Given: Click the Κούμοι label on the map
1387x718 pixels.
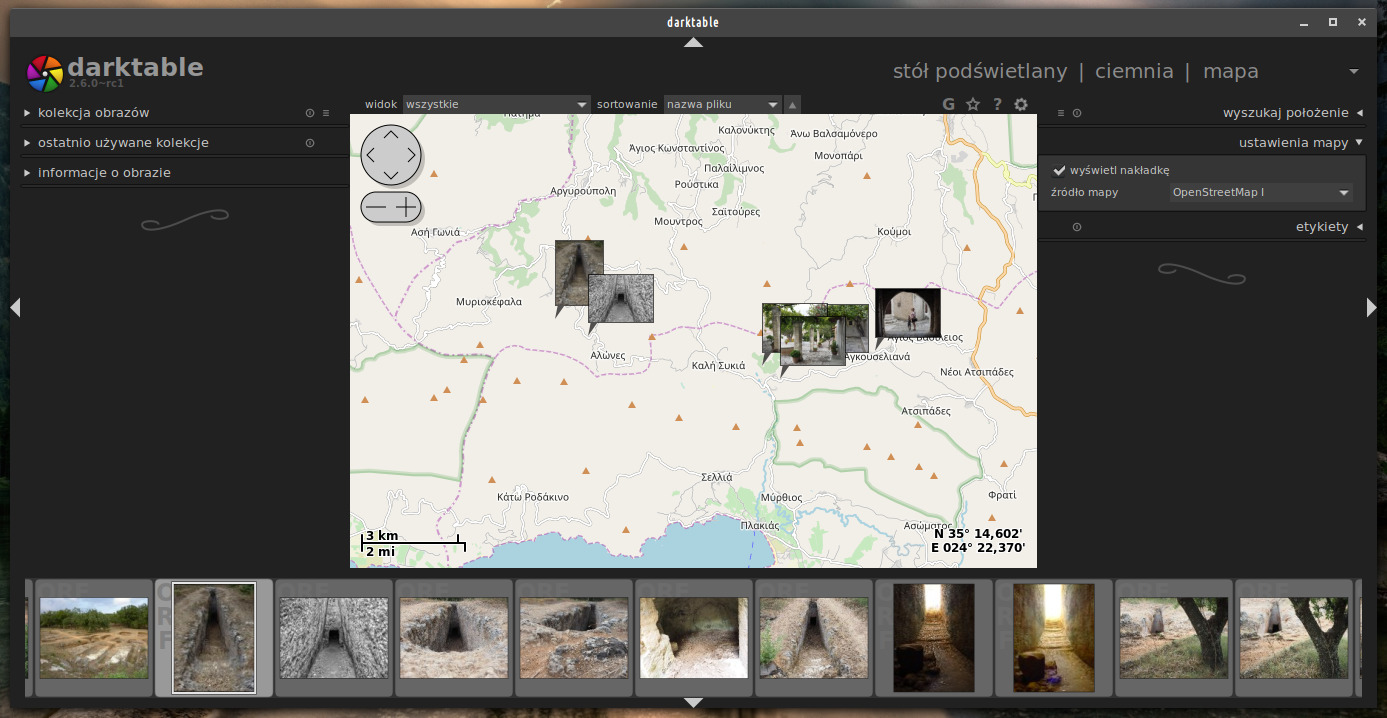Looking at the screenshot, I should coord(895,232).
